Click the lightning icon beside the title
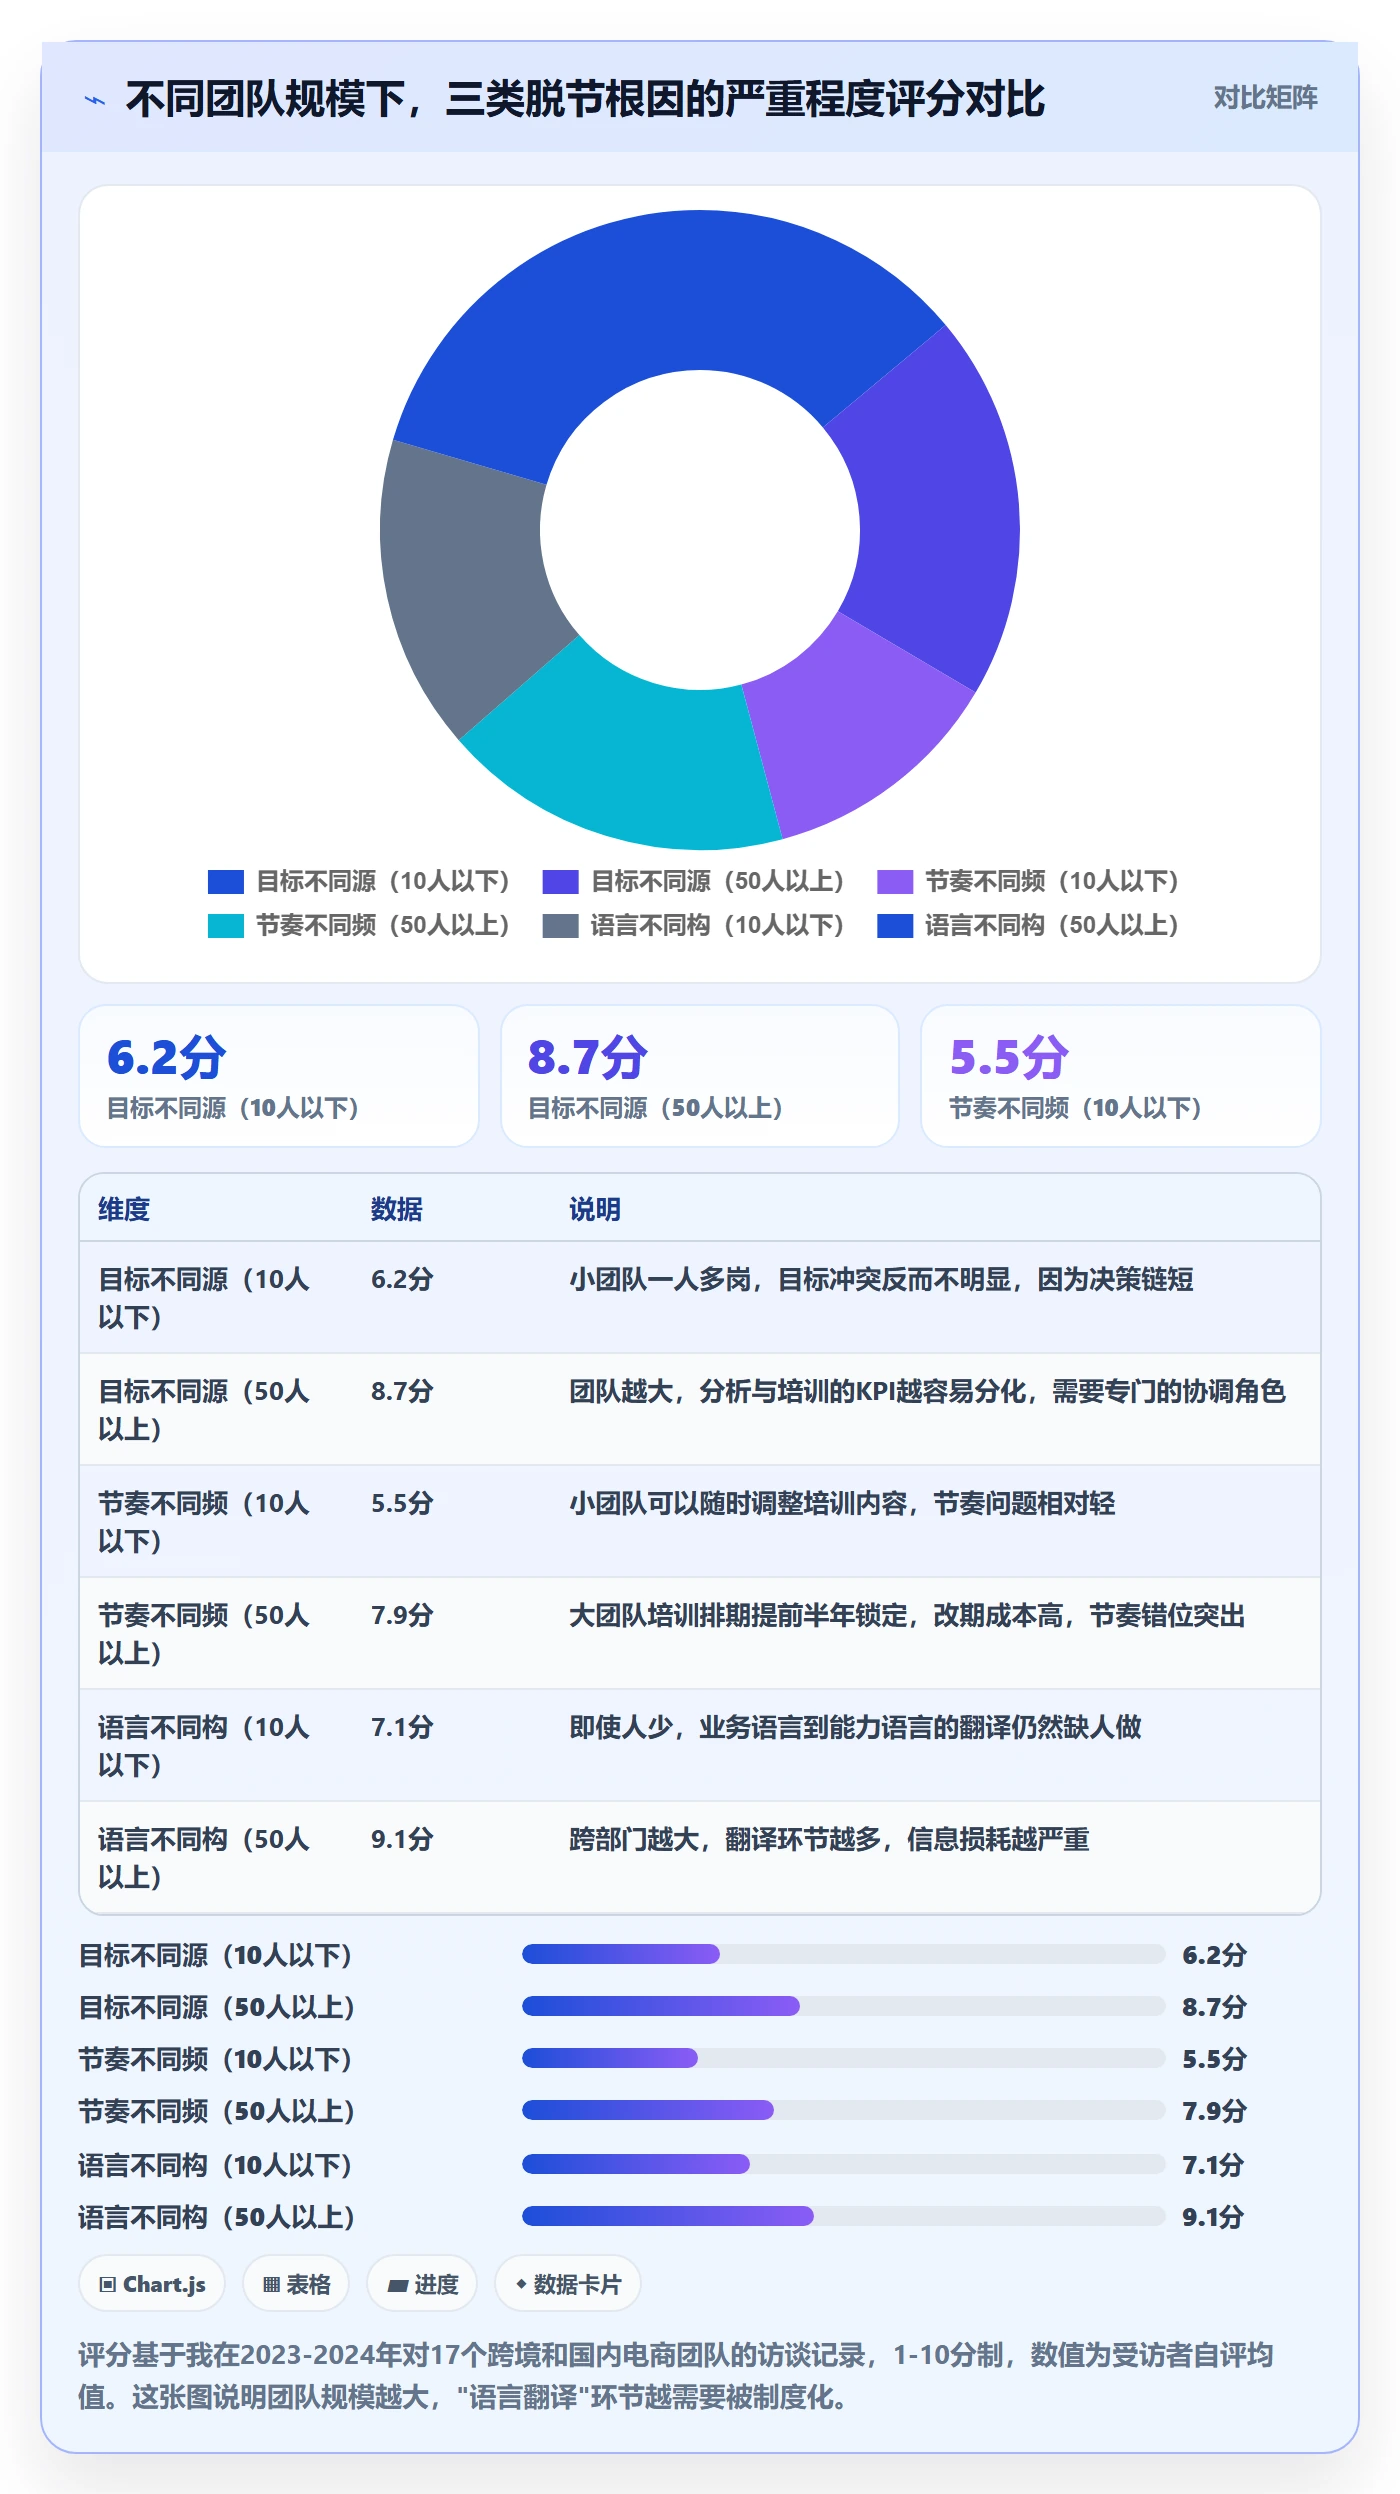 click(x=95, y=100)
